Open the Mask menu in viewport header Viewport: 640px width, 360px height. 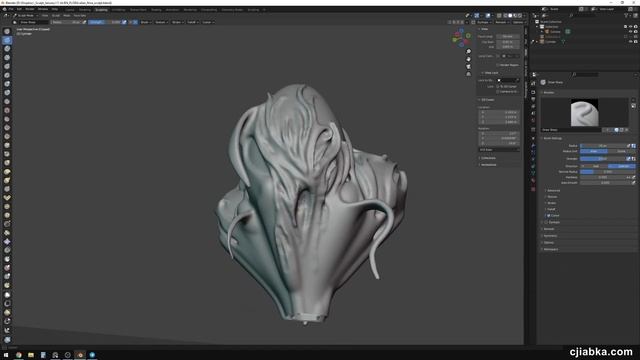pyautogui.click(x=67, y=16)
